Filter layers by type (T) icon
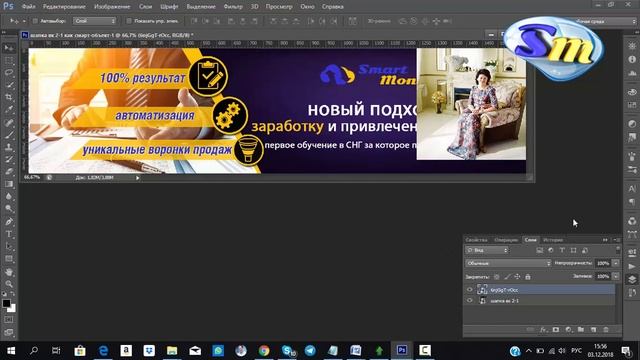 coord(562,250)
